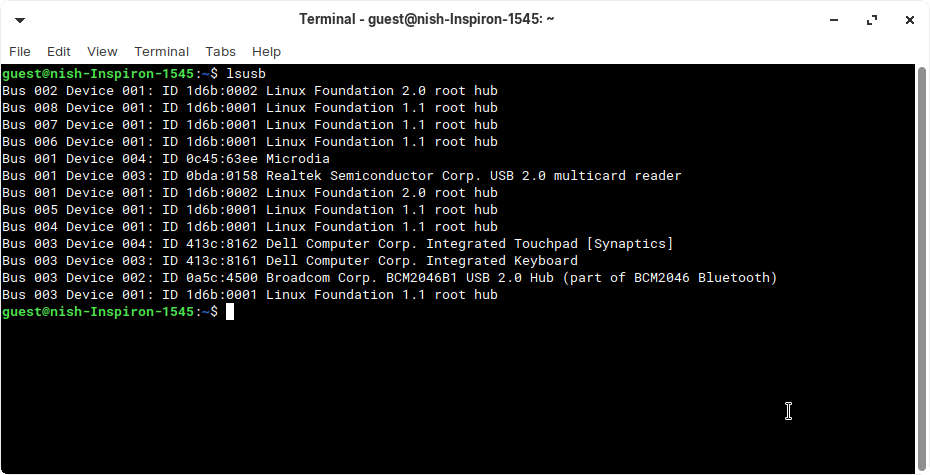930x475 pixels.
Task: Click the Bus 006 Device 001 line
Action: [x=250, y=142]
